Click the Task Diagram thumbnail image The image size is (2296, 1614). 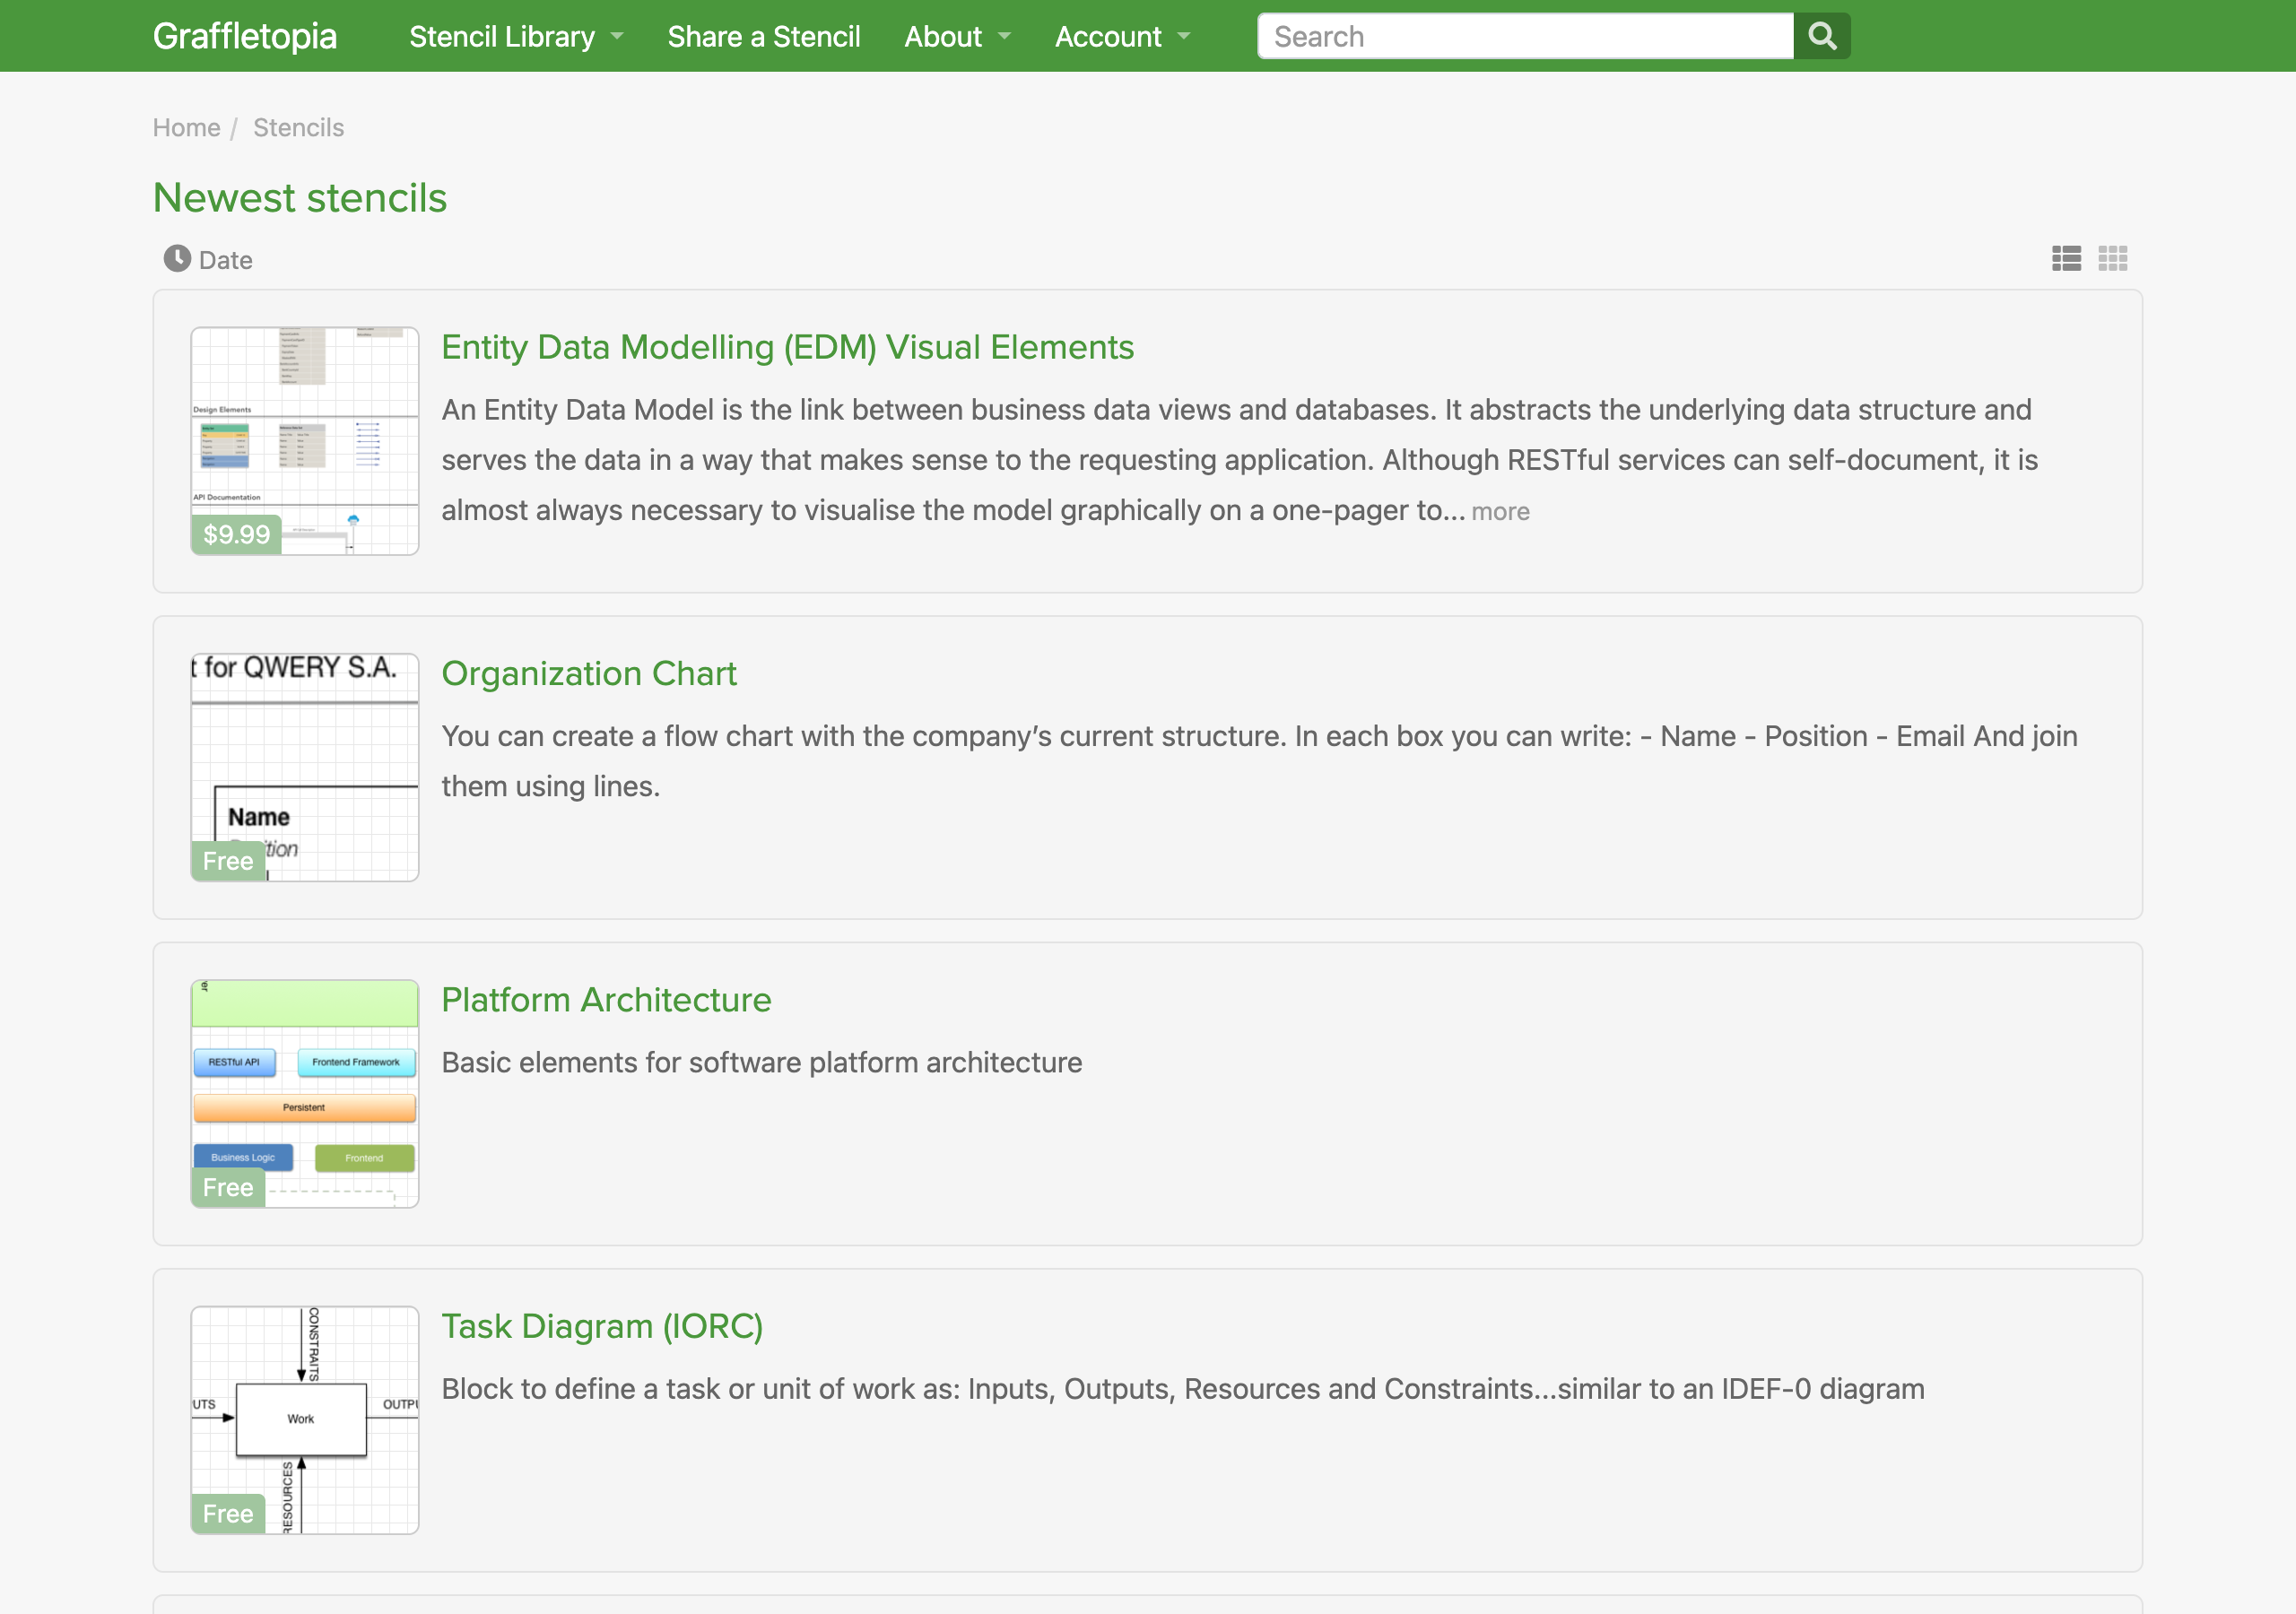(305, 1420)
